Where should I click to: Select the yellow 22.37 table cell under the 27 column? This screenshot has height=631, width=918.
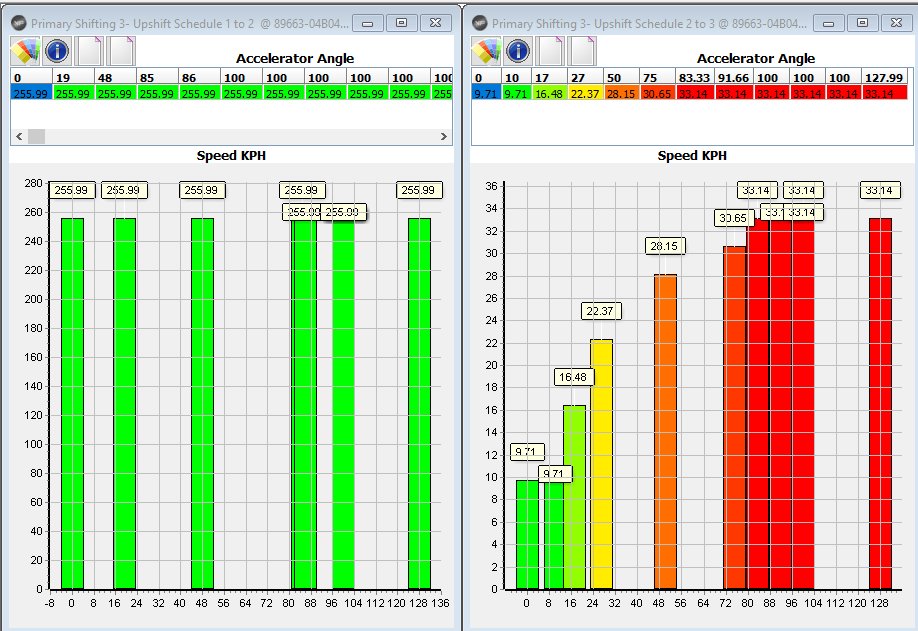pyautogui.click(x=585, y=93)
